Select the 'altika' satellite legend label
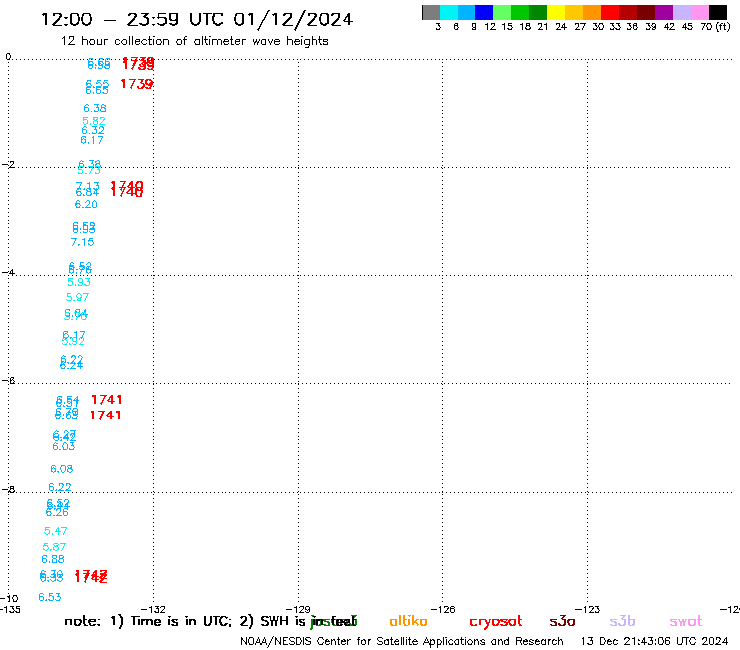 click(408, 621)
